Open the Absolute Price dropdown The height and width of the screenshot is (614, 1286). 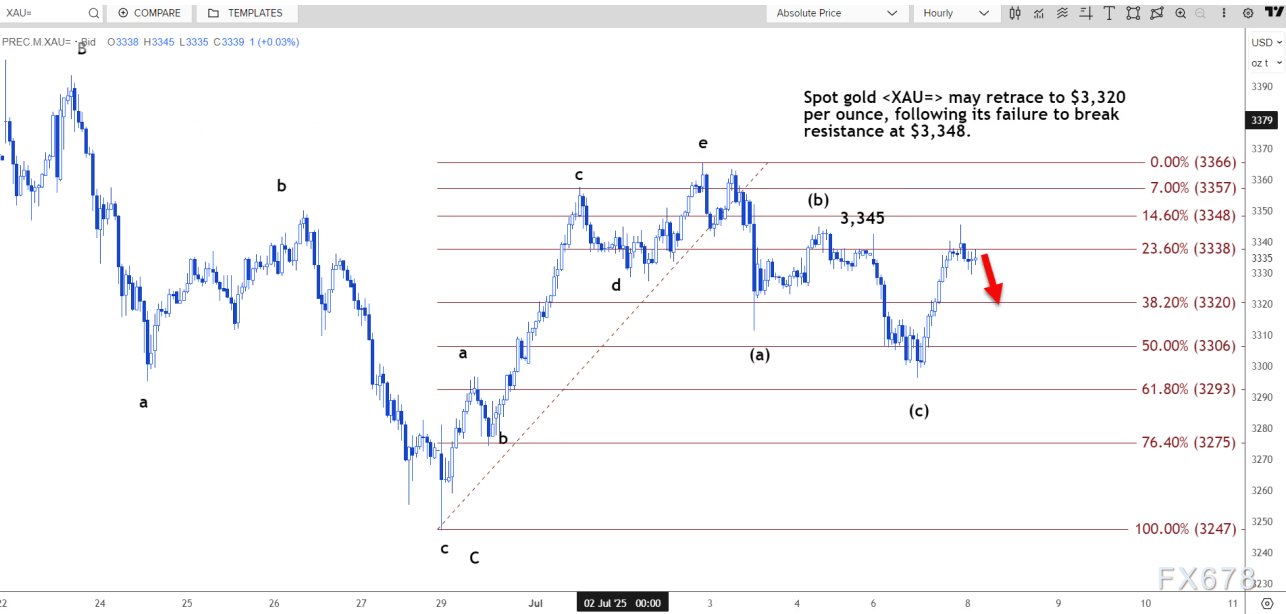click(836, 13)
